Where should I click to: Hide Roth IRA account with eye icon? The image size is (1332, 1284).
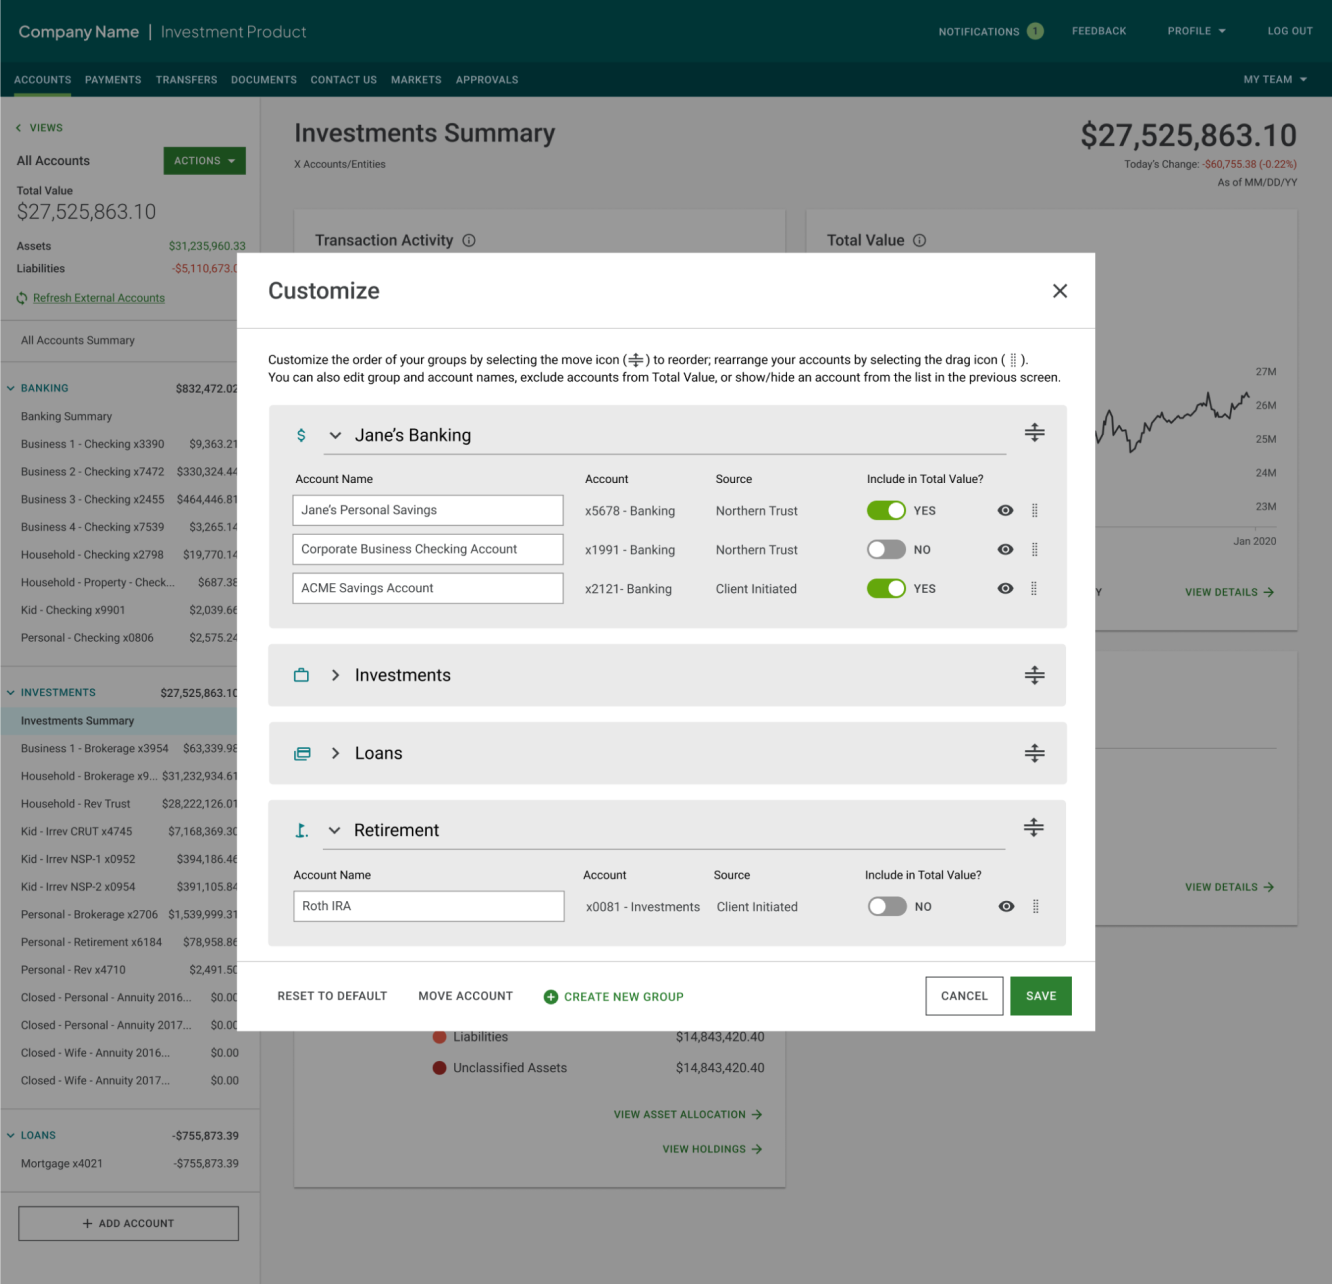(1006, 907)
